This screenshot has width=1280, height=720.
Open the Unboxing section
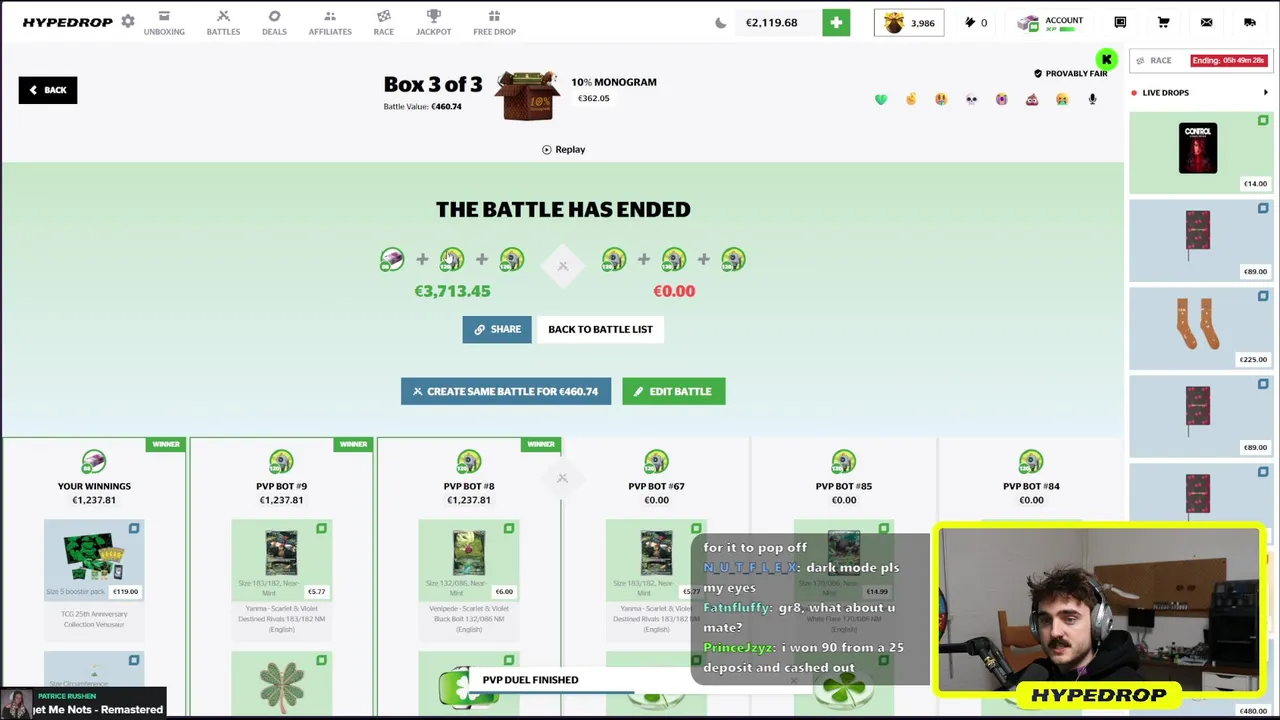click(164, 23)
